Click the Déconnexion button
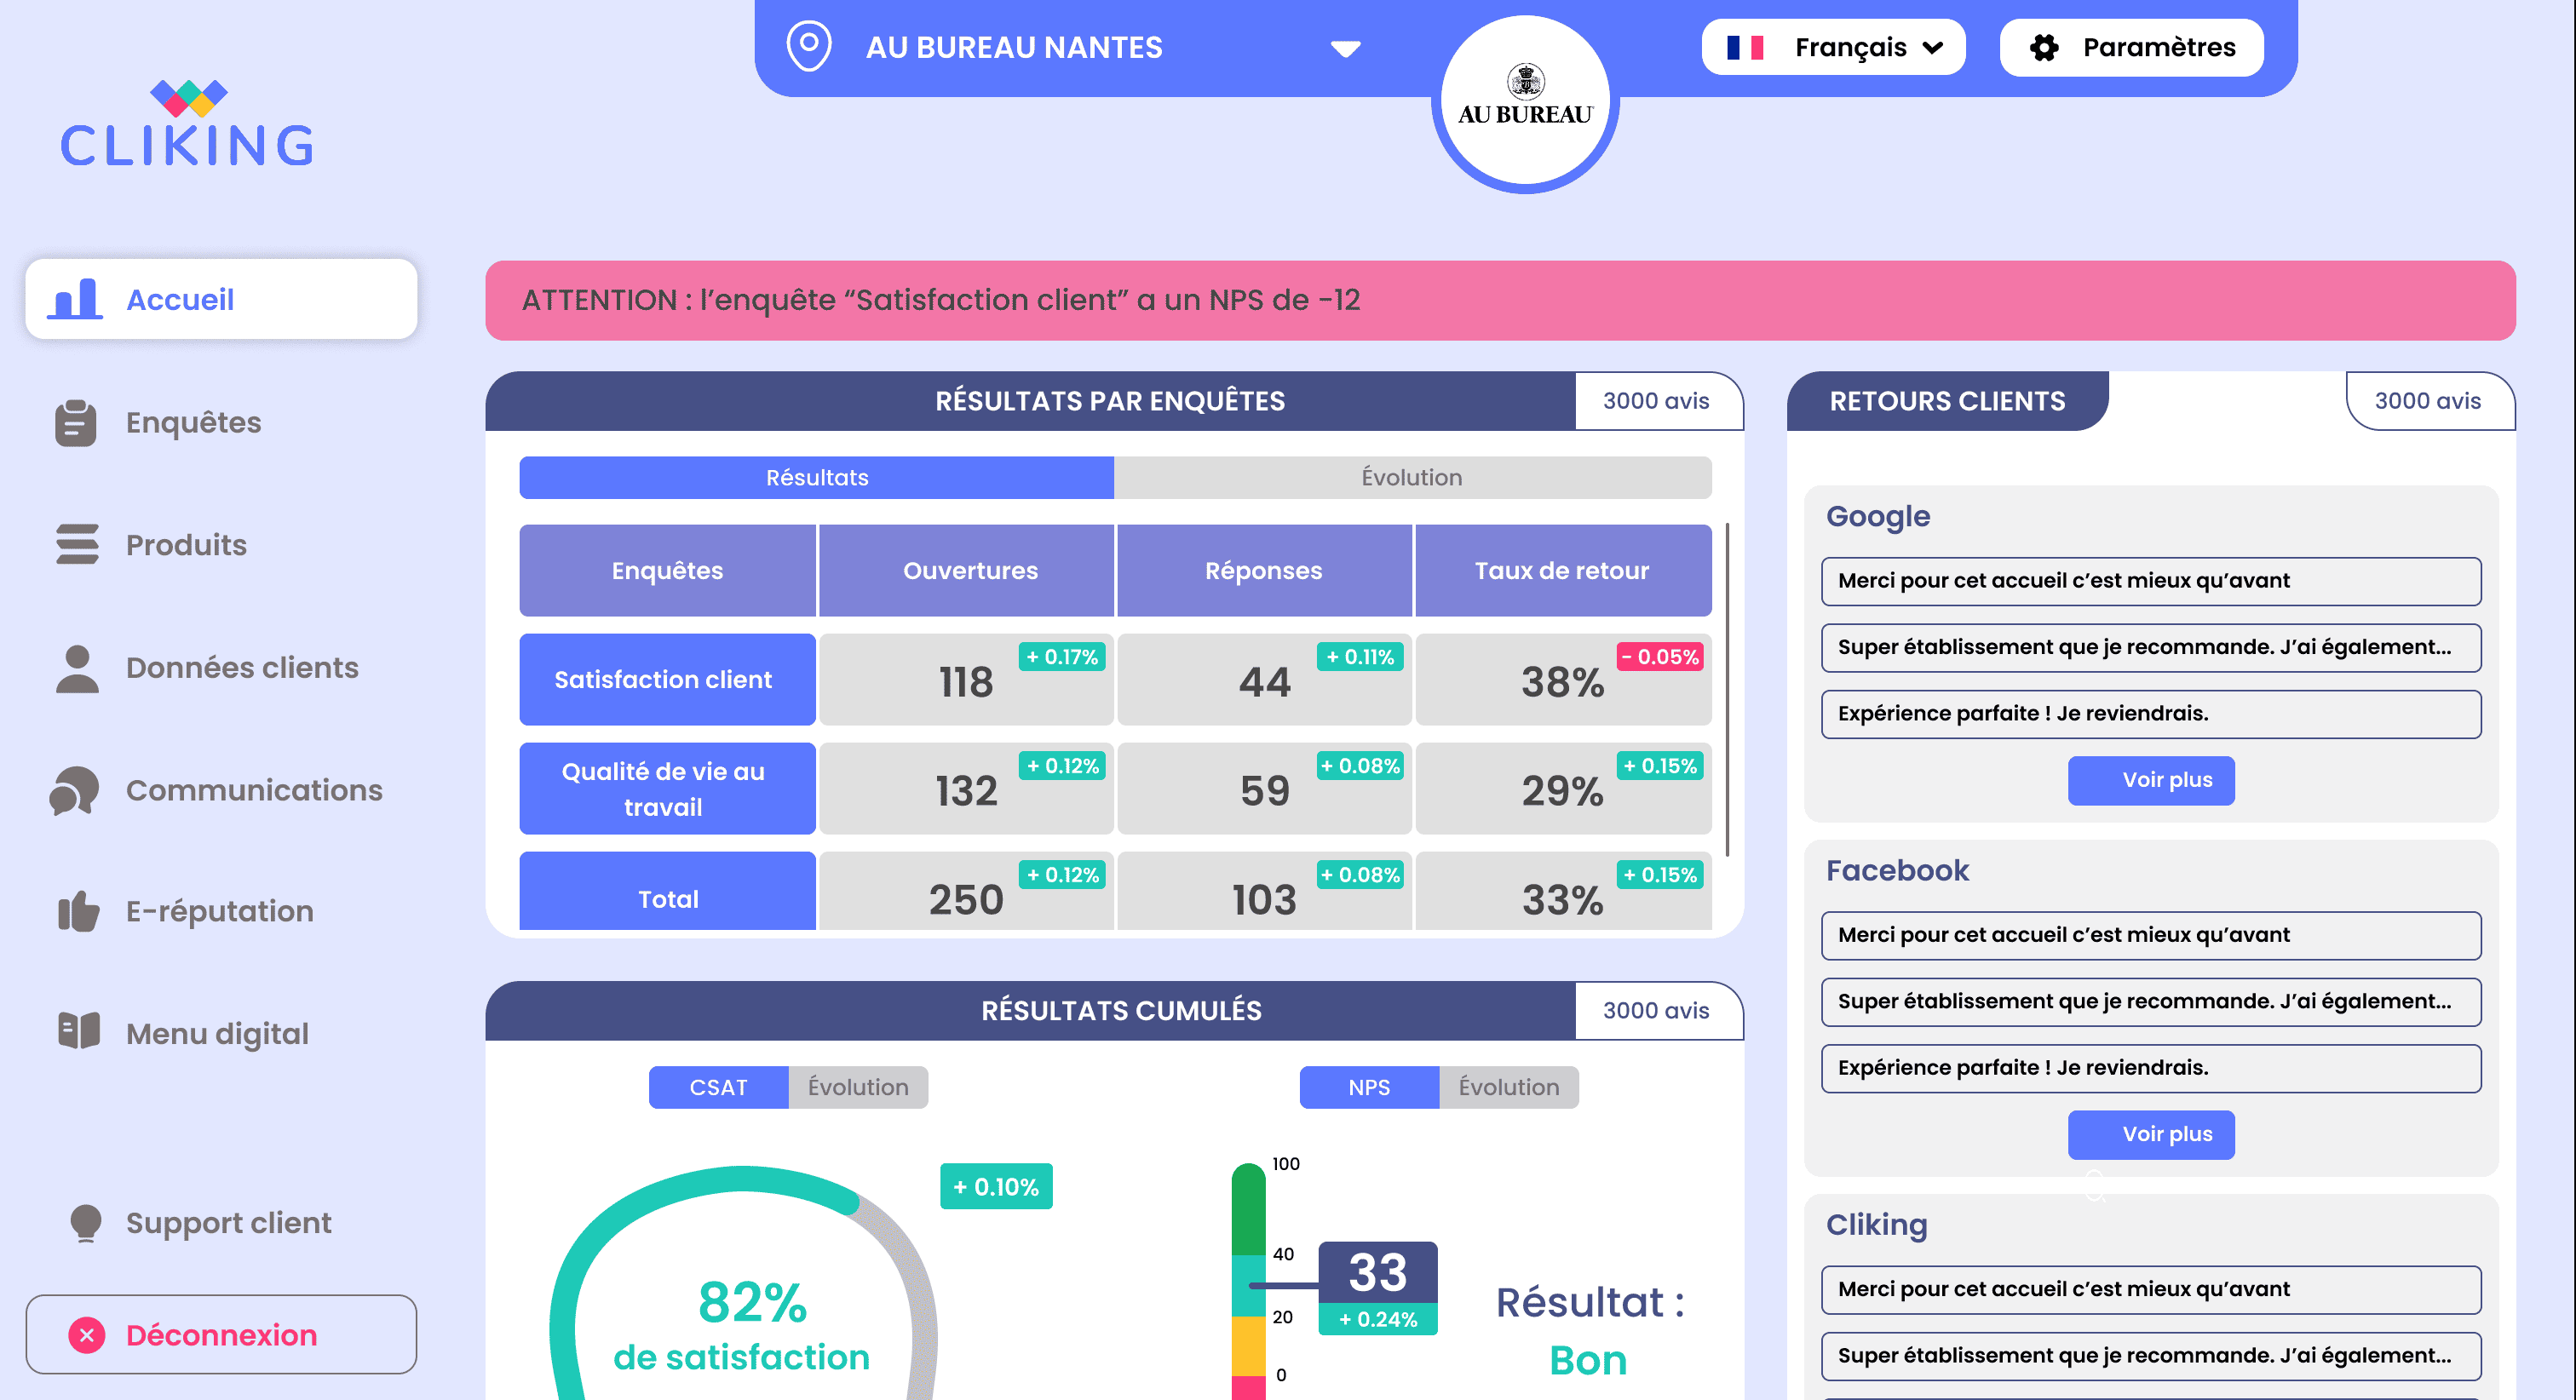 click(x=221, y=1334)
